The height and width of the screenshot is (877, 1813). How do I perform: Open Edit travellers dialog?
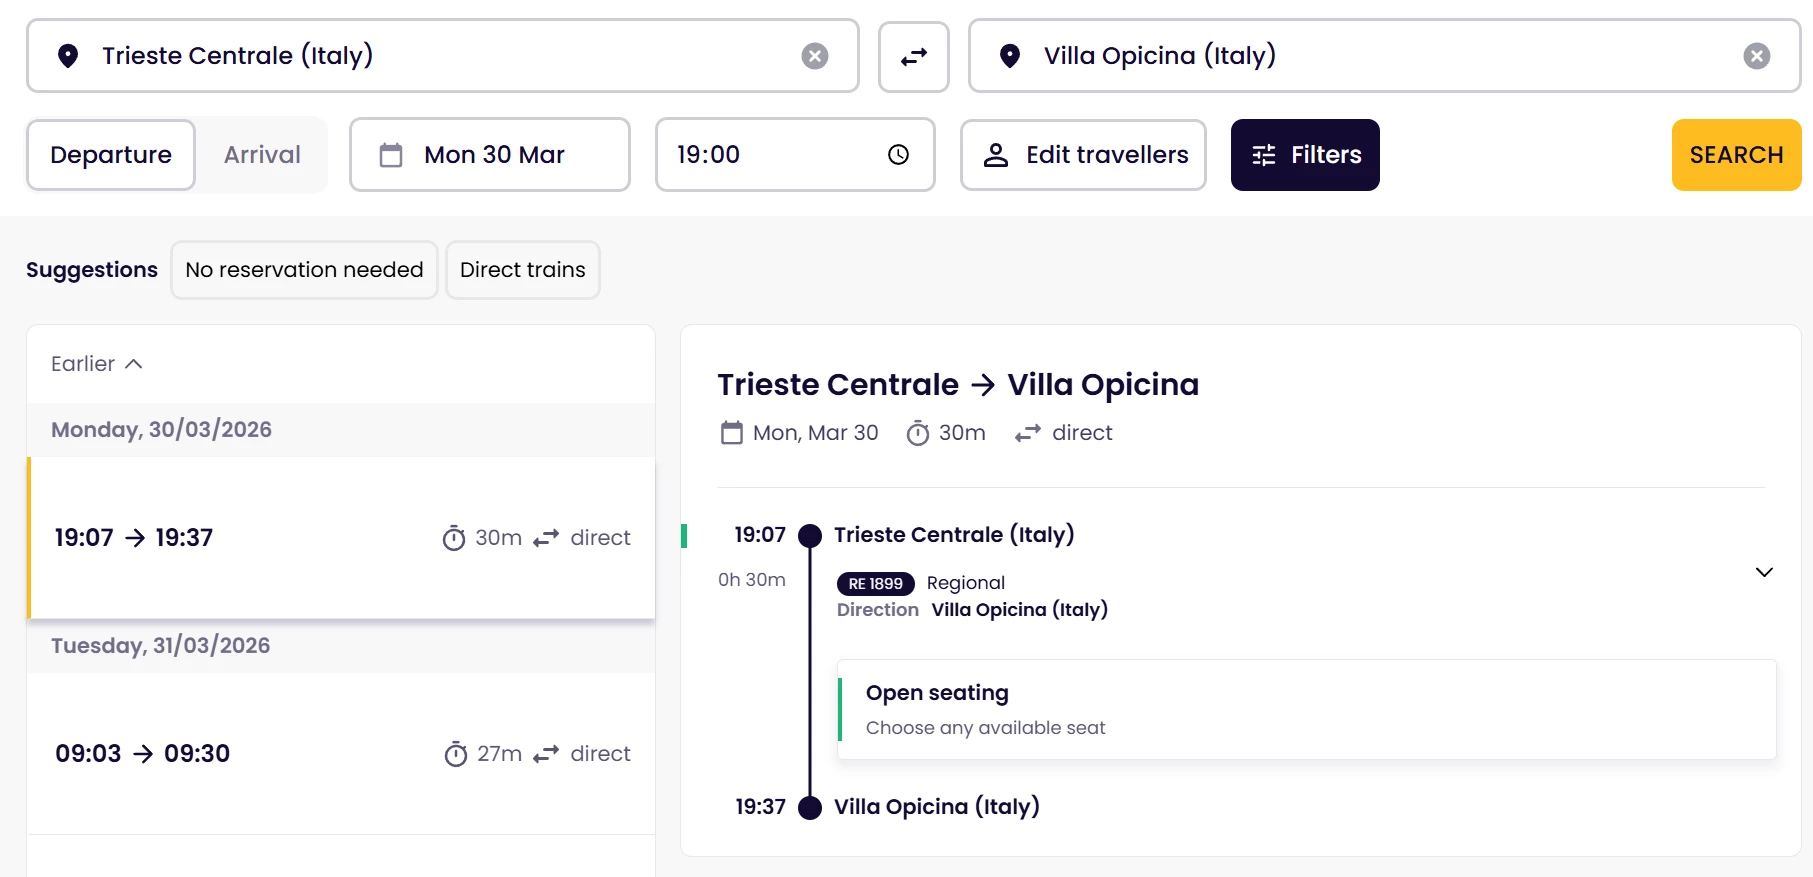click(x=1083, y=155)
